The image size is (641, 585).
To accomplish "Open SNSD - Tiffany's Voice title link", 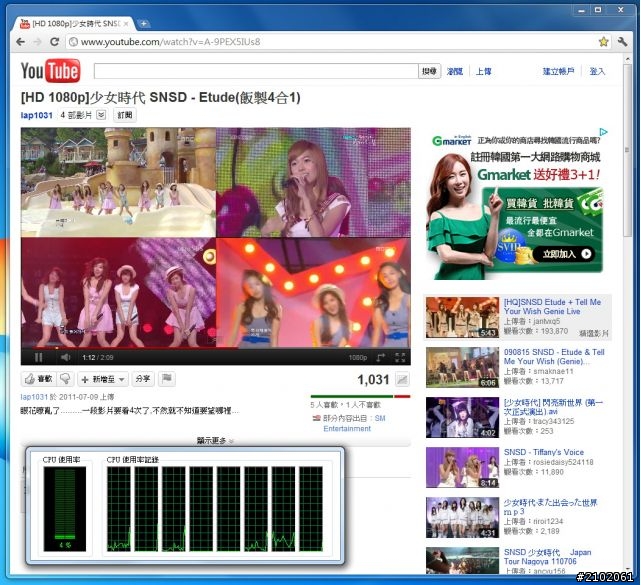I will tap(544, 452).
